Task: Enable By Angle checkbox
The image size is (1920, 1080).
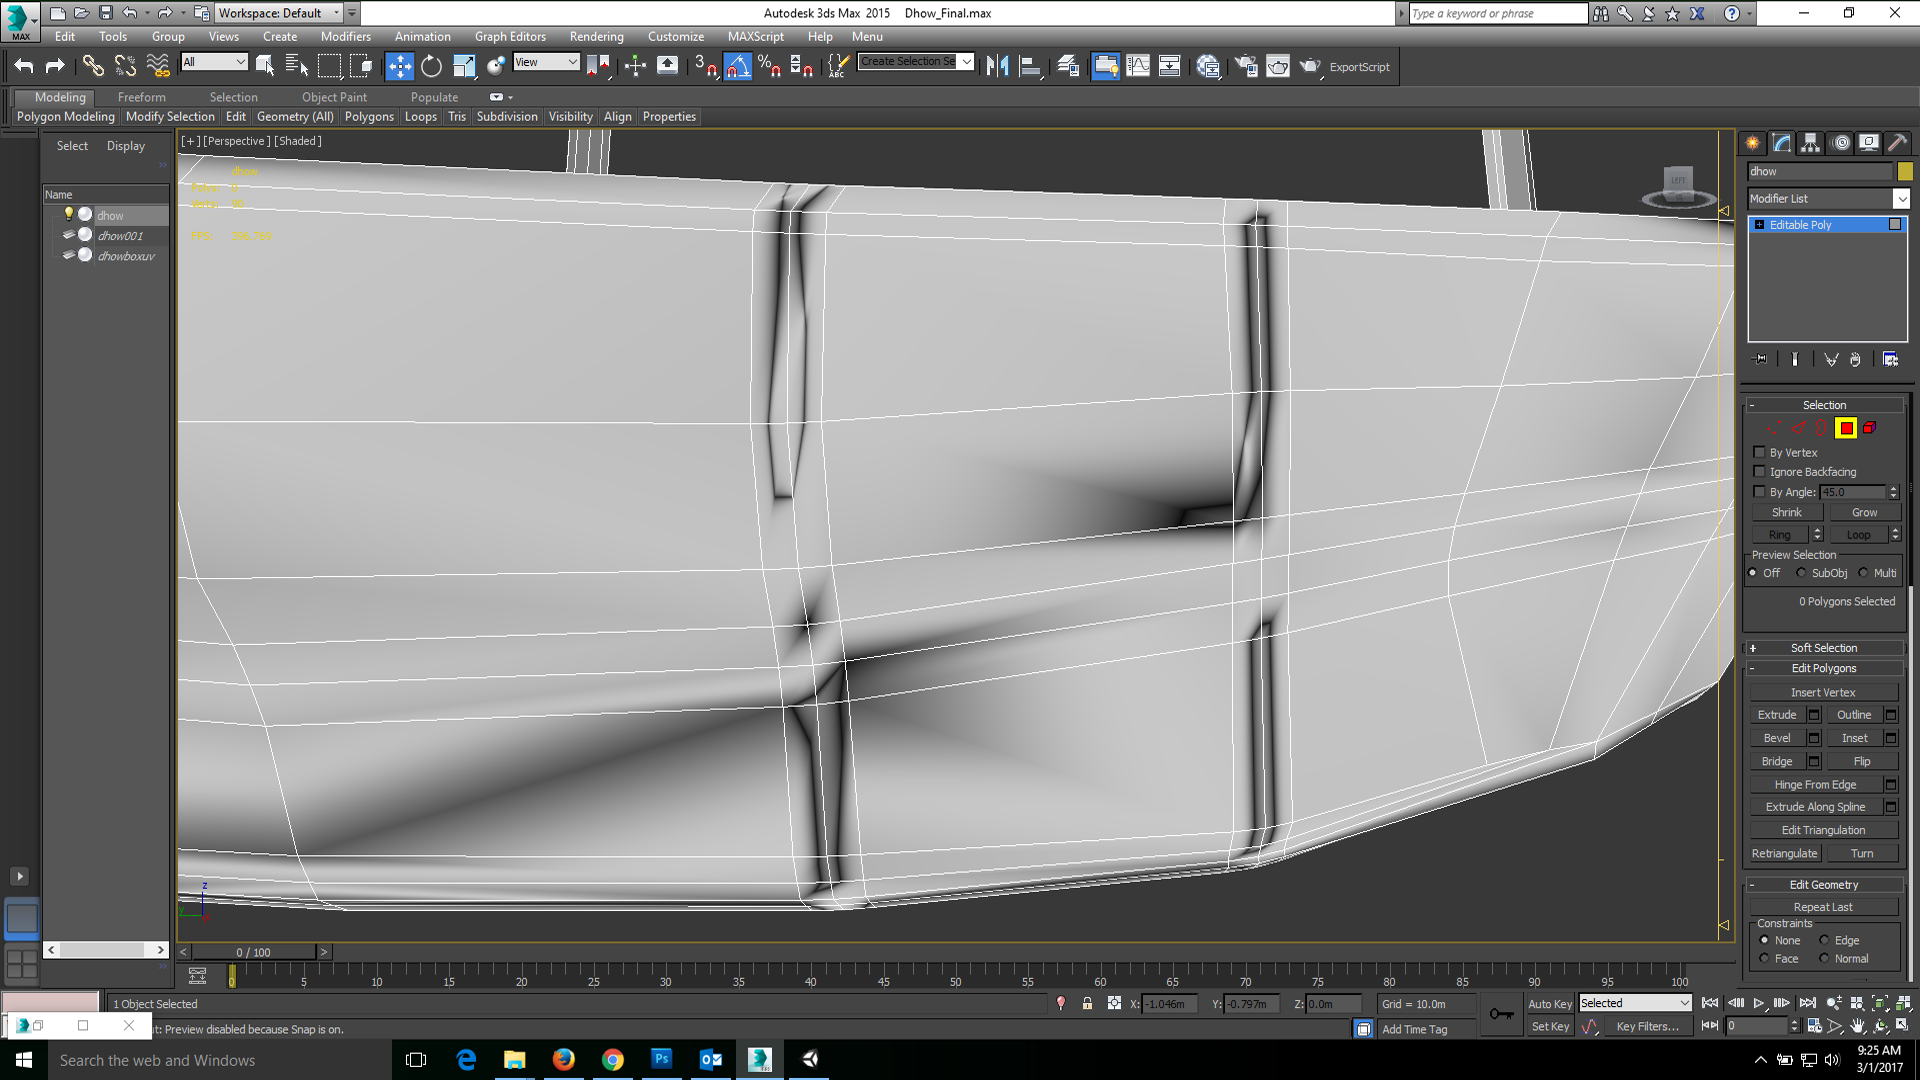Action: (x=1759, y=491)
